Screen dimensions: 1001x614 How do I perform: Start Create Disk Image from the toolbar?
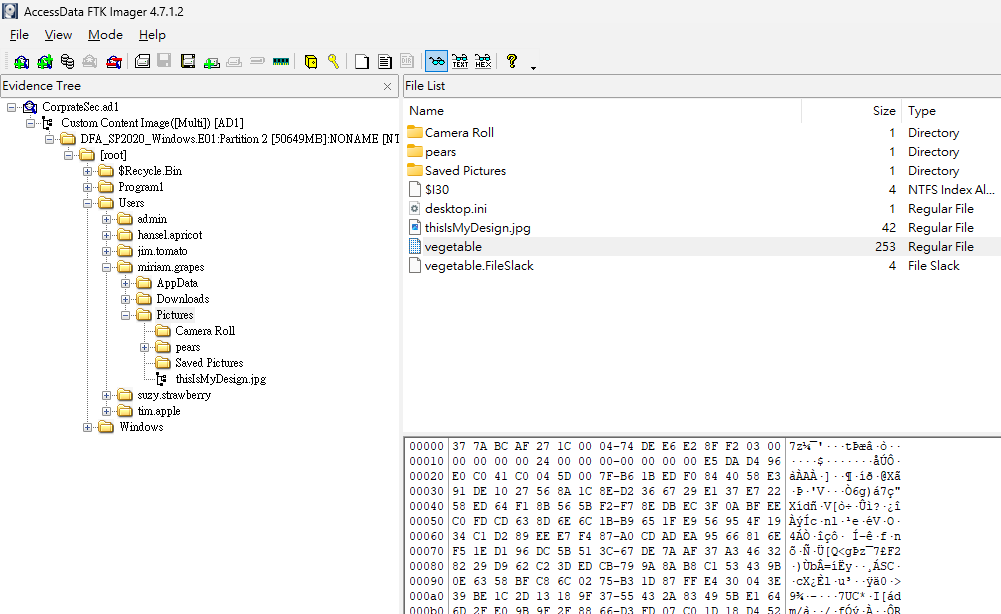142,61
